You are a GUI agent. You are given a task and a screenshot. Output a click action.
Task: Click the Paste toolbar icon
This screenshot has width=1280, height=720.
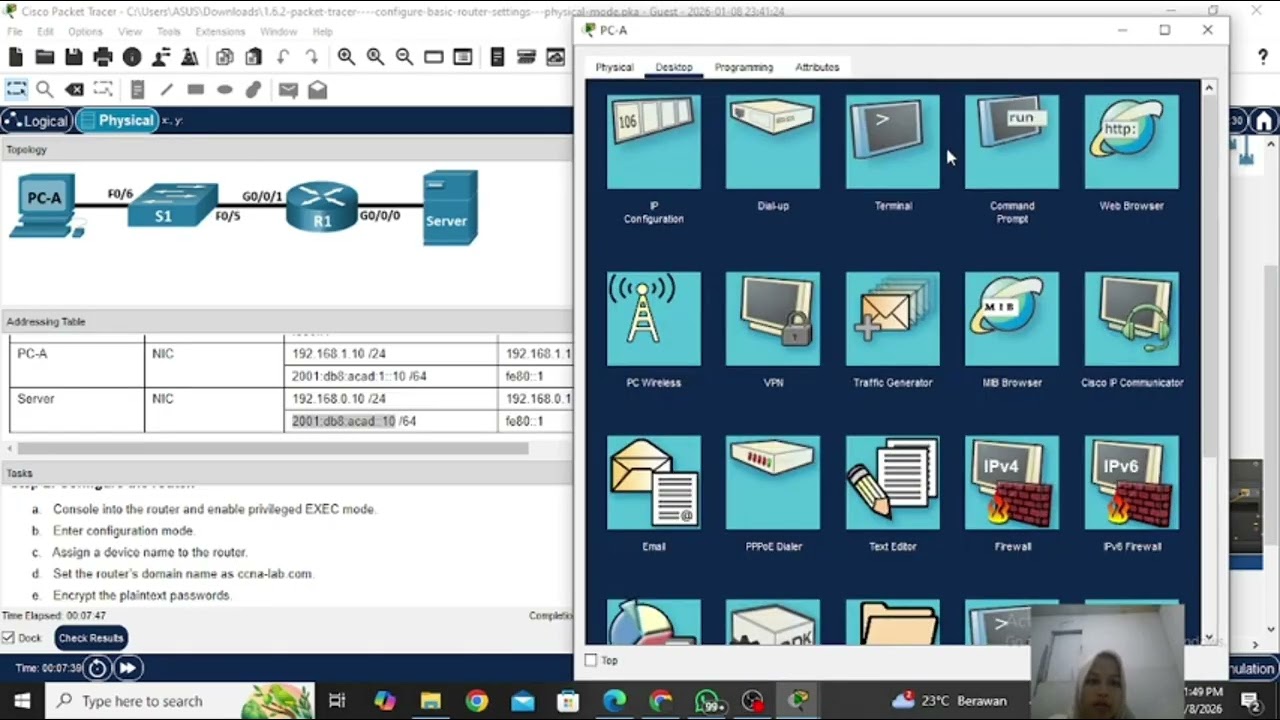[253, 57]
